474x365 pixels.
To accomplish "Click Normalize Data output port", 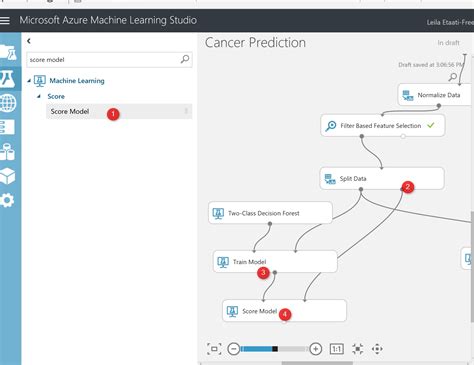I will (x=439, y=106).
